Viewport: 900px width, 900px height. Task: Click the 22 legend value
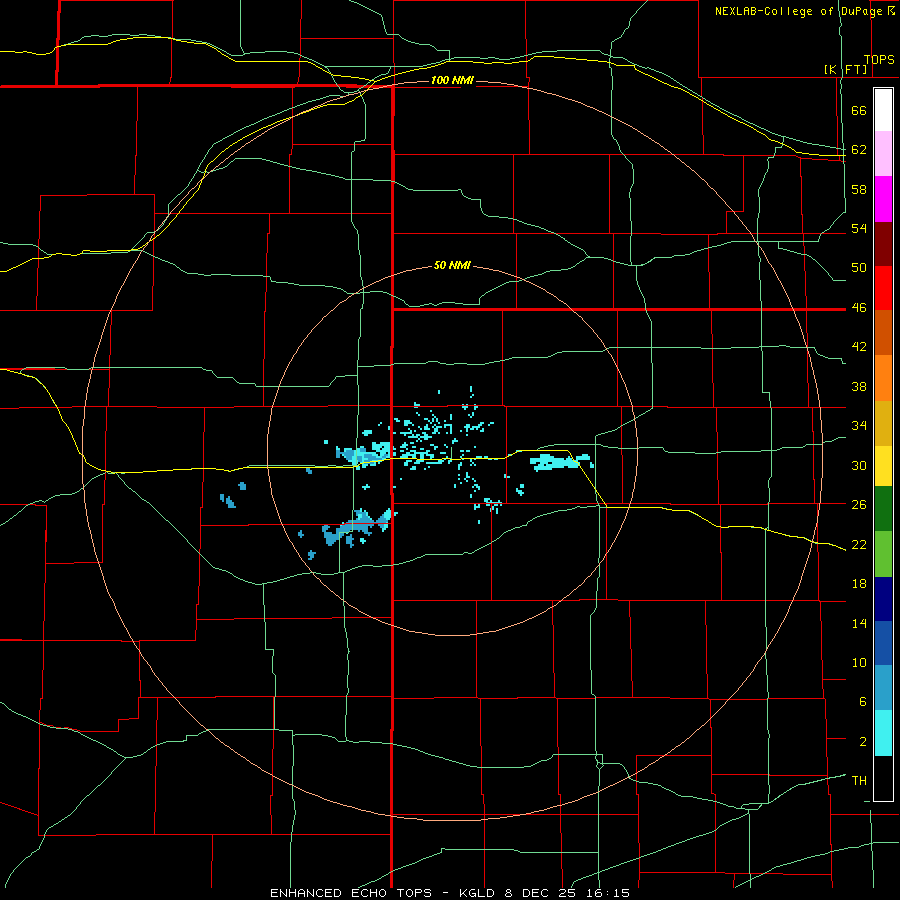click(859, 544)
